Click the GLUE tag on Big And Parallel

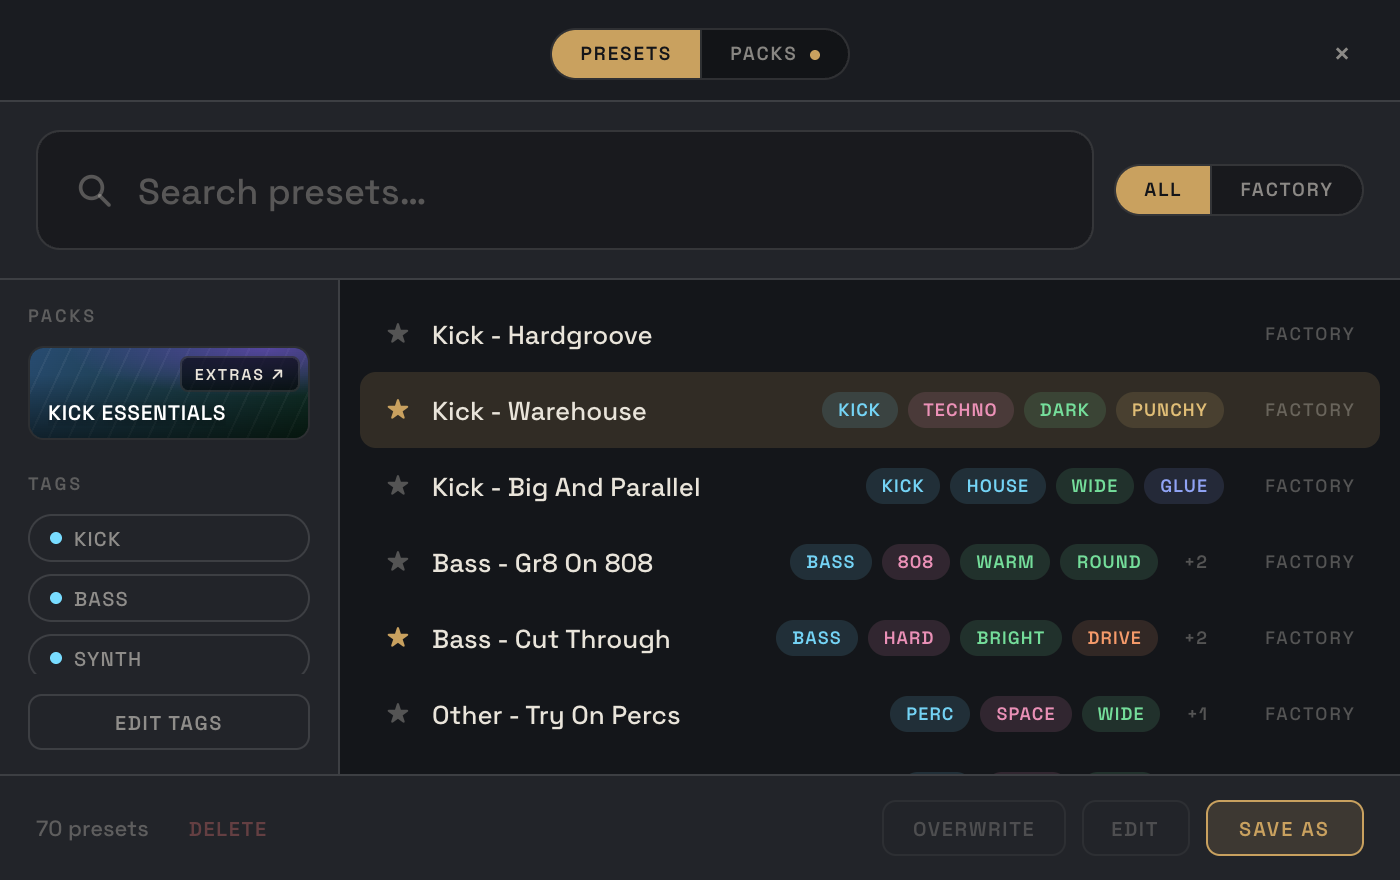tap(1184, 486)
